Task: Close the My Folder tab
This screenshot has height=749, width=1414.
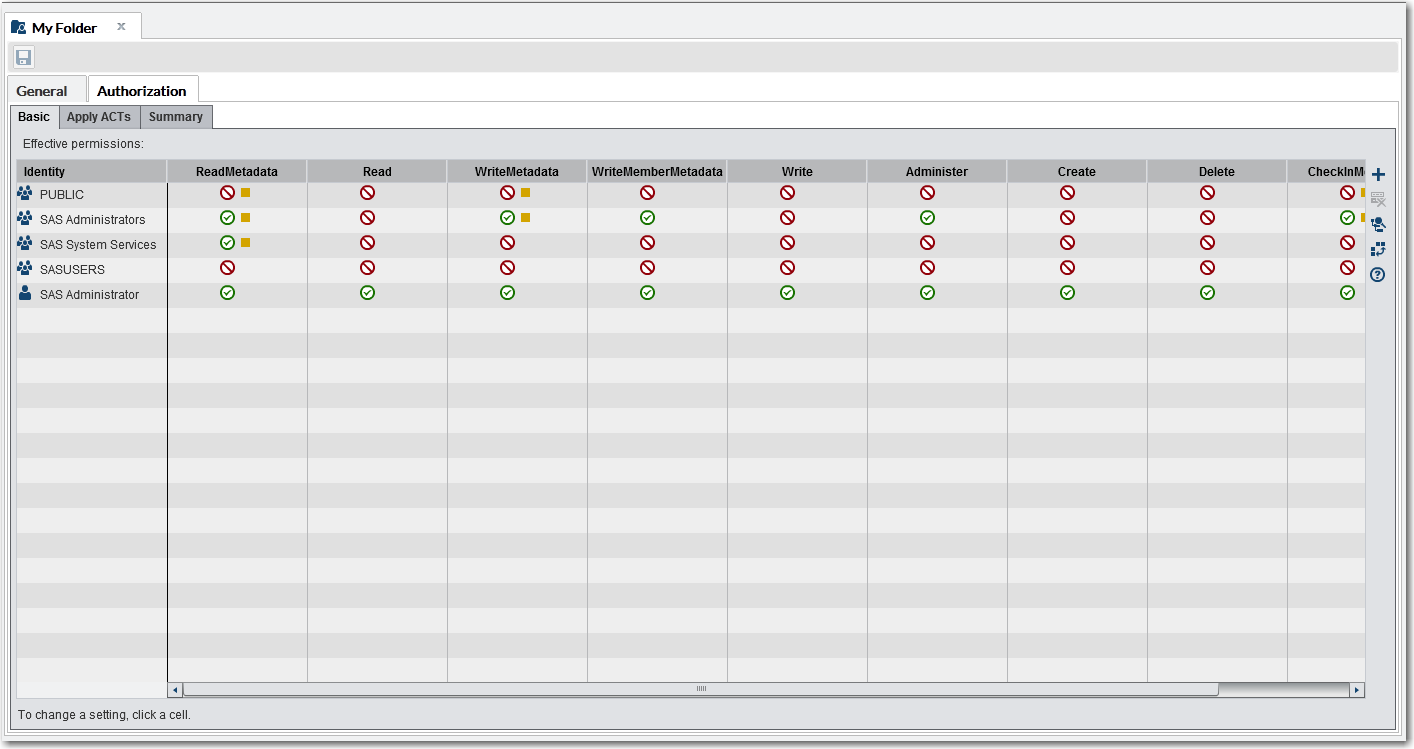Action: pyautogui.click(x=122, y=26)
